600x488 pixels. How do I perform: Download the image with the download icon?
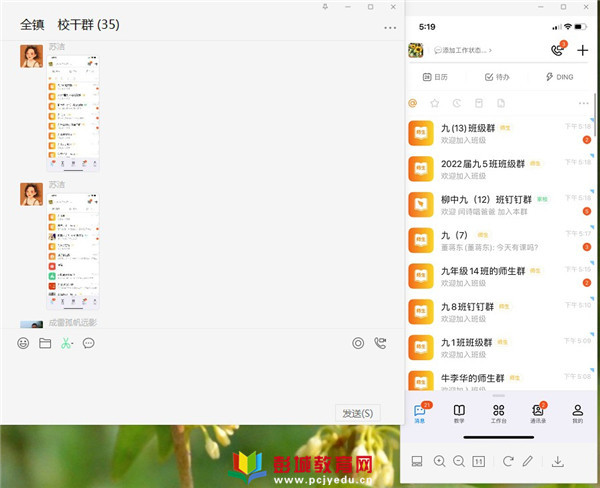(558, 461)
